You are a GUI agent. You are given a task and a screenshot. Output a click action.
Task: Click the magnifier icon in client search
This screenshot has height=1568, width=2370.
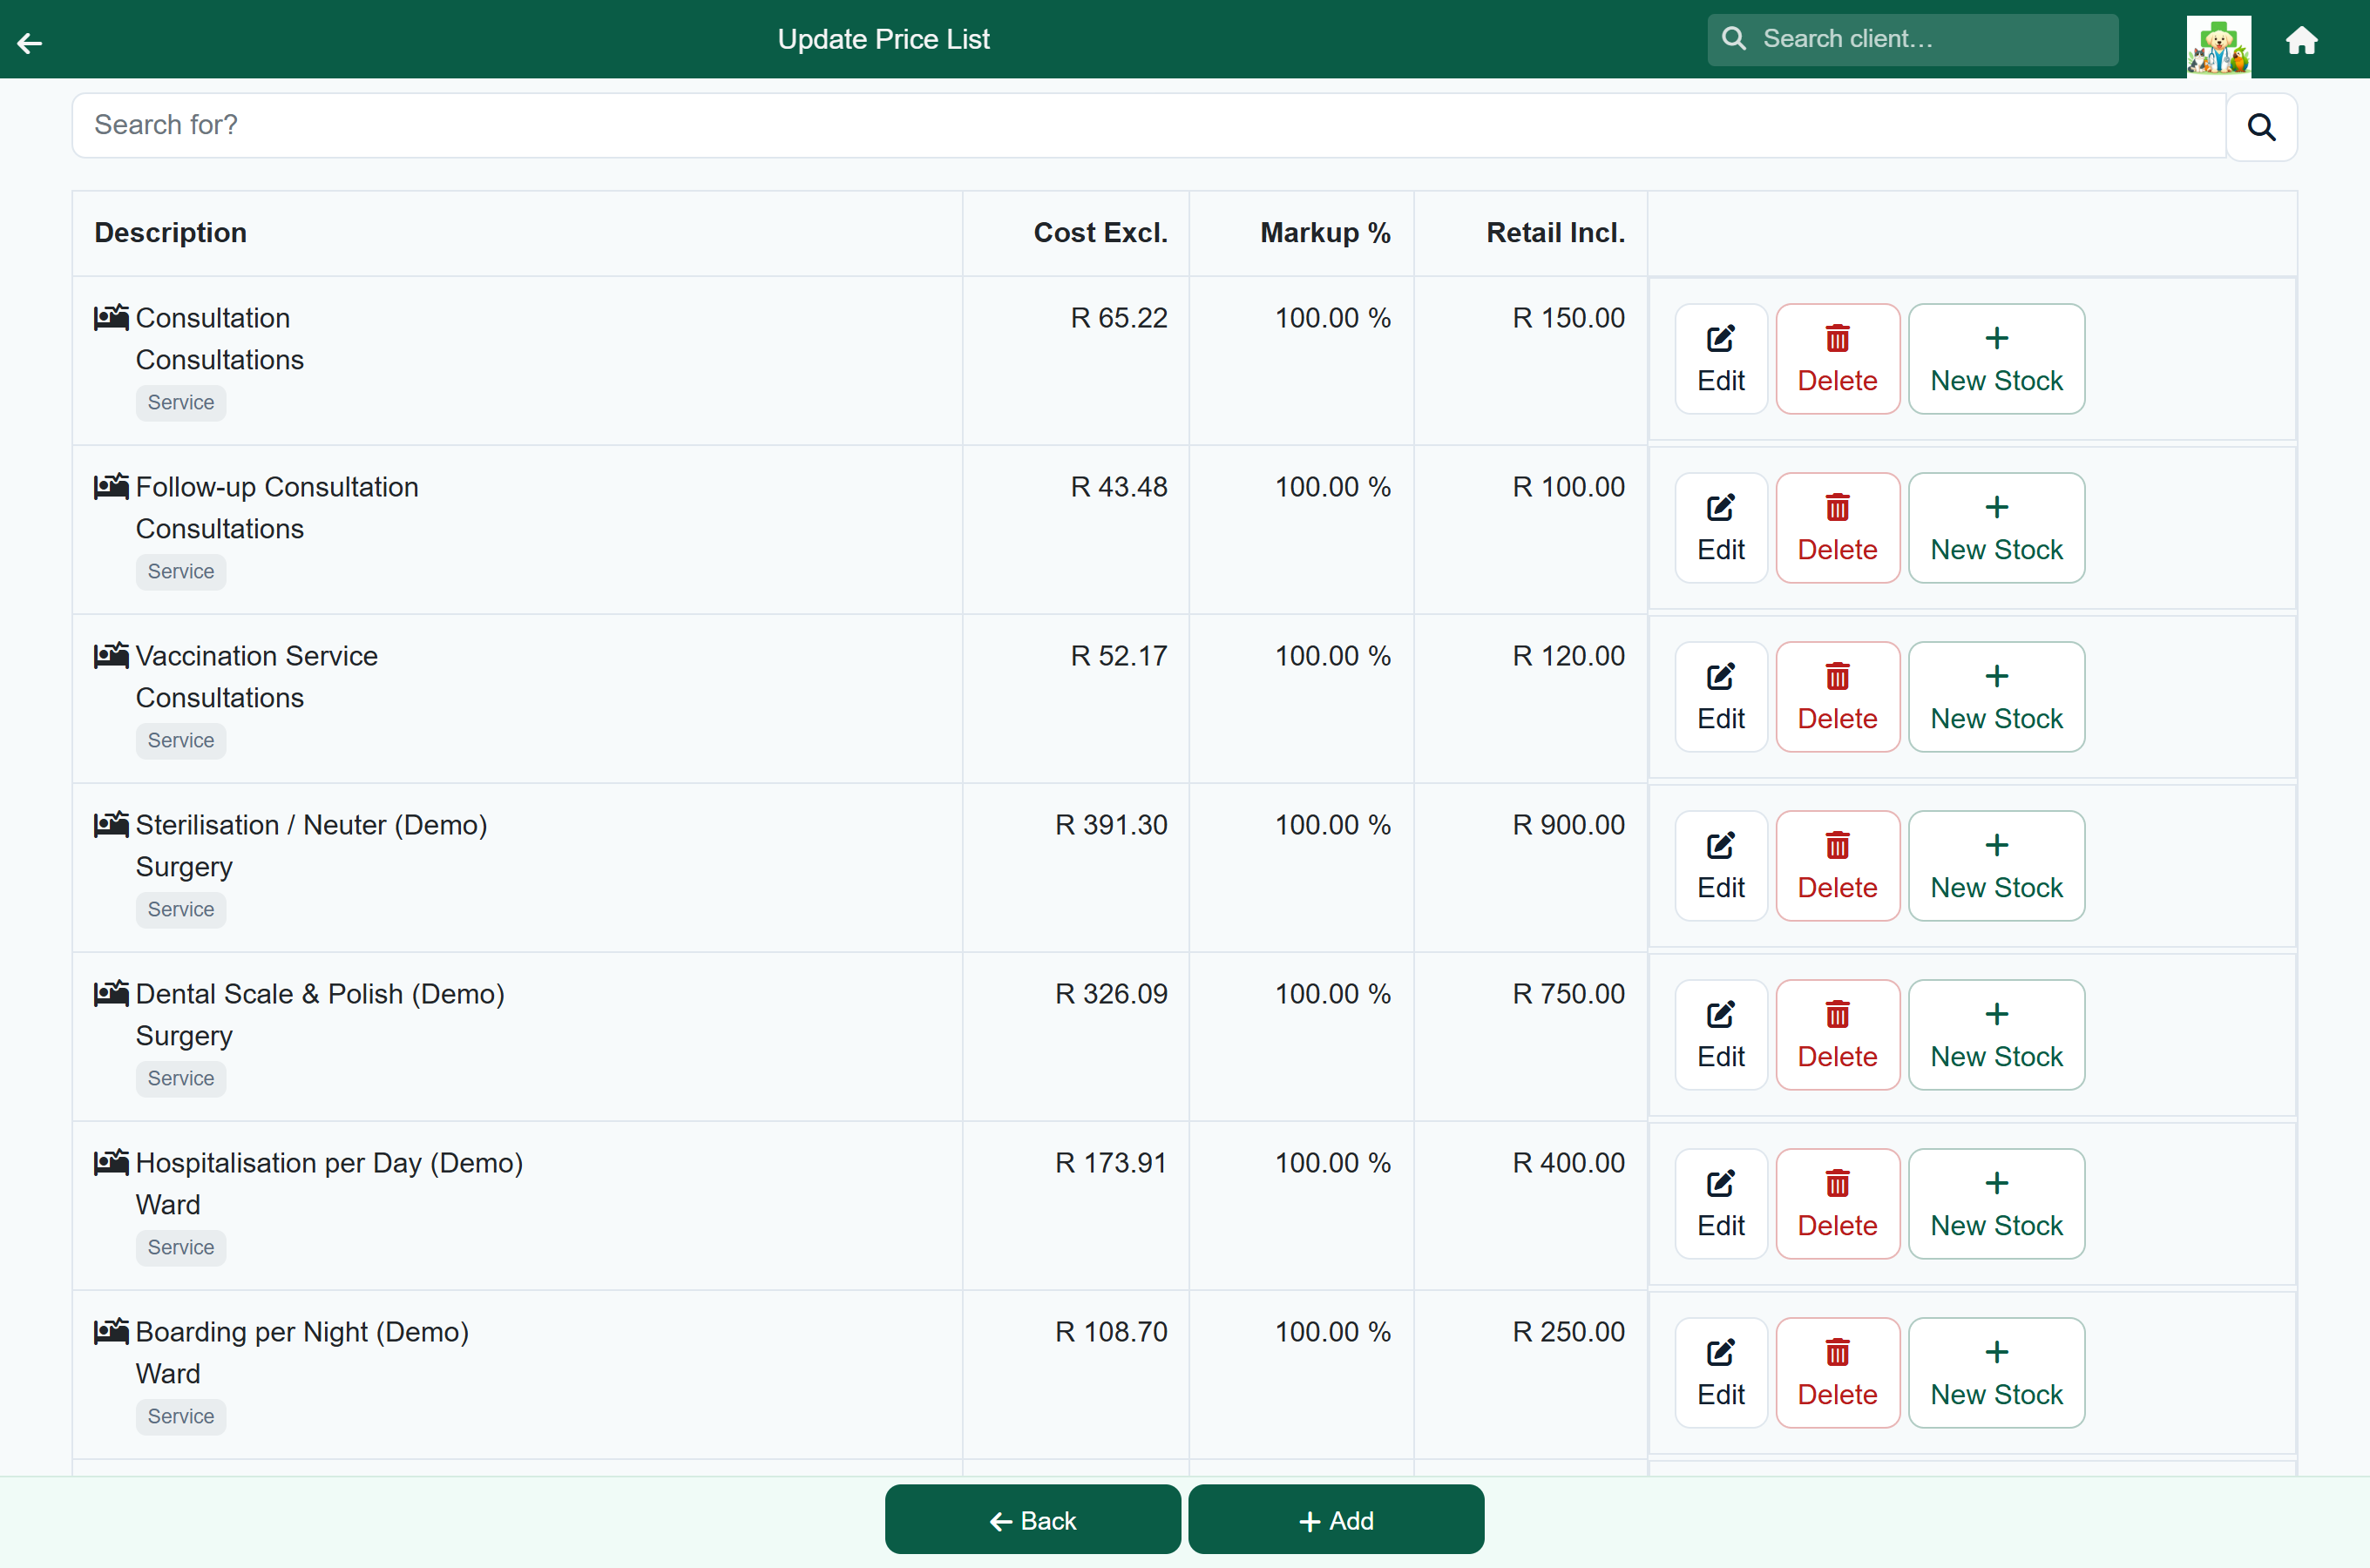pos(1734,39)
